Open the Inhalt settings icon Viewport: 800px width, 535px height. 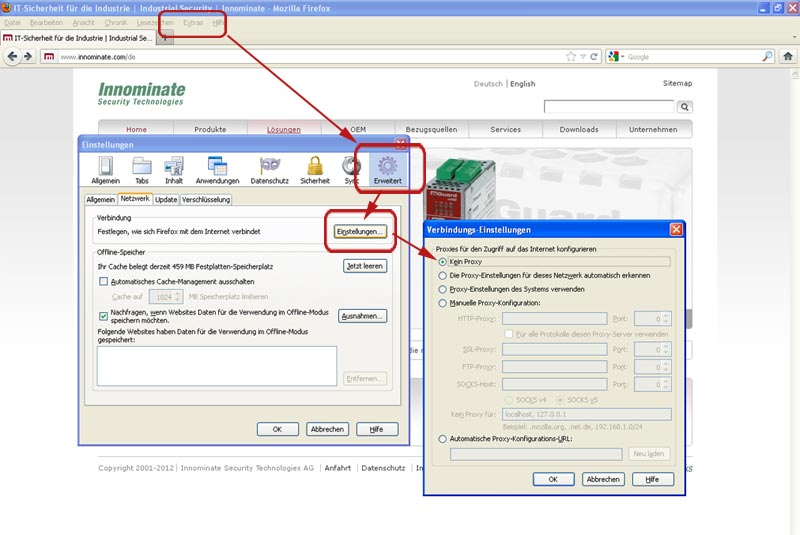(174, 167)
